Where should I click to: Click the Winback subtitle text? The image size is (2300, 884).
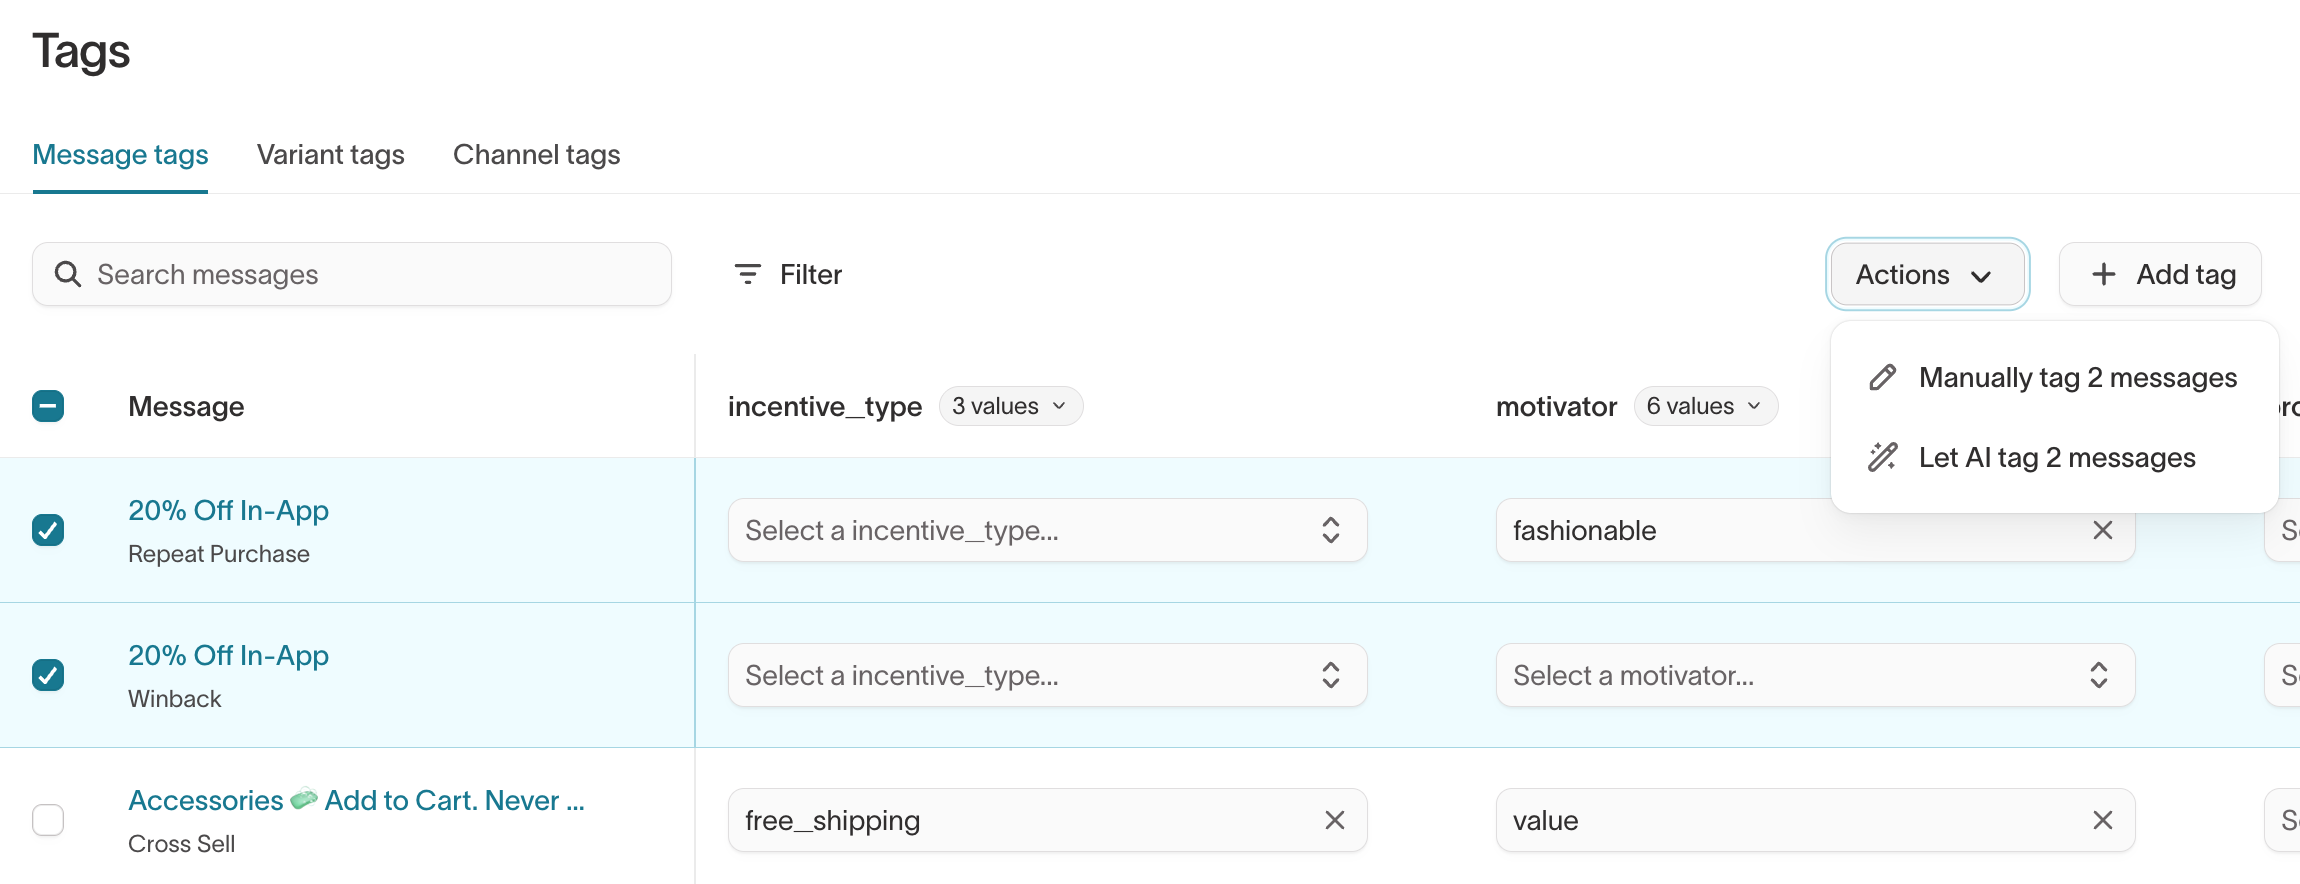[x=175, y=699]
